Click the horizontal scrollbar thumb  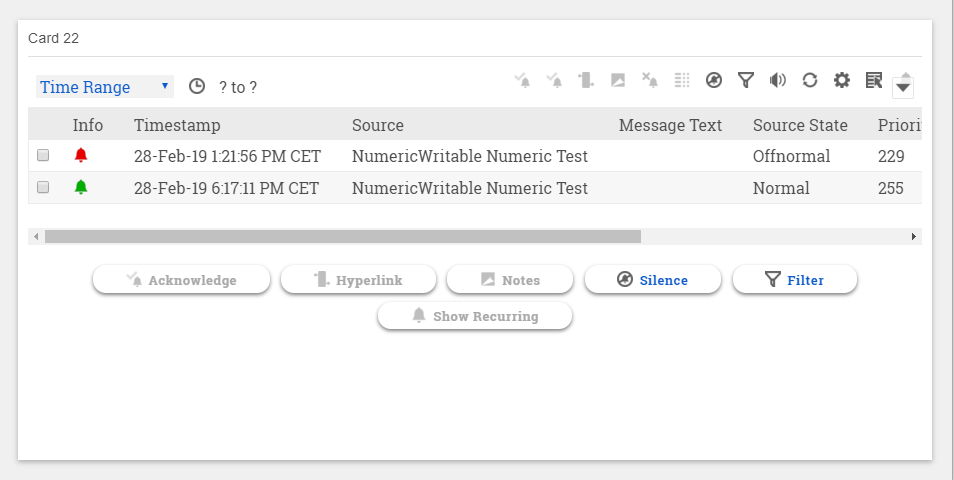342,237
